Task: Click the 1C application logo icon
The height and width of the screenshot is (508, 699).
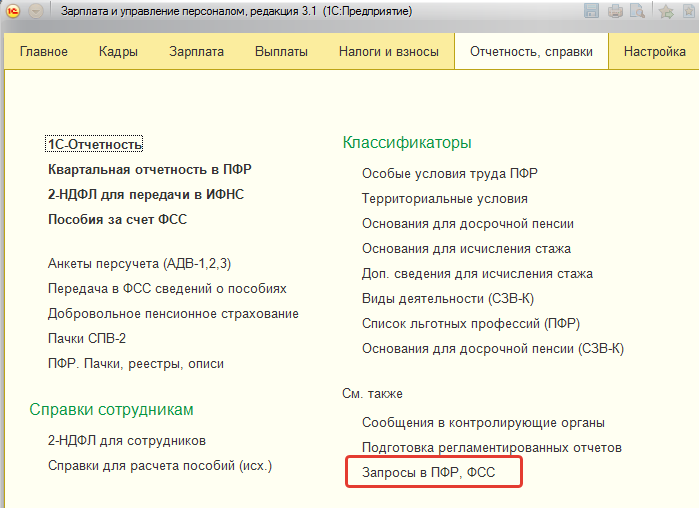Action: pos(12,11)
